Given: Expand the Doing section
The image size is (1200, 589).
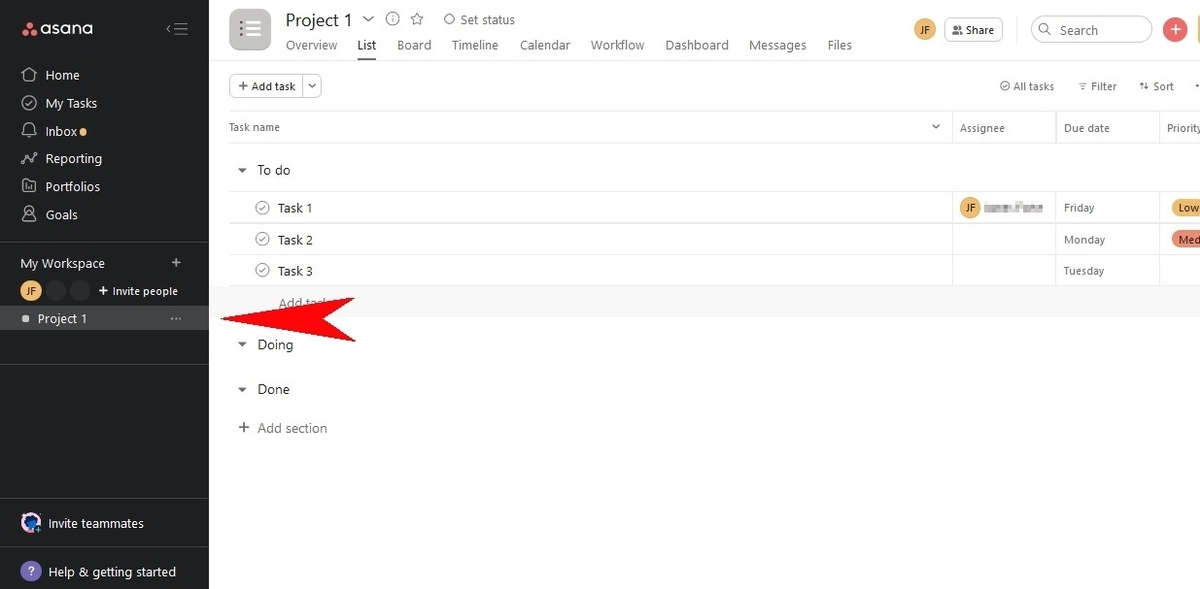Looking at the screenshot, I should click(242, 345).
